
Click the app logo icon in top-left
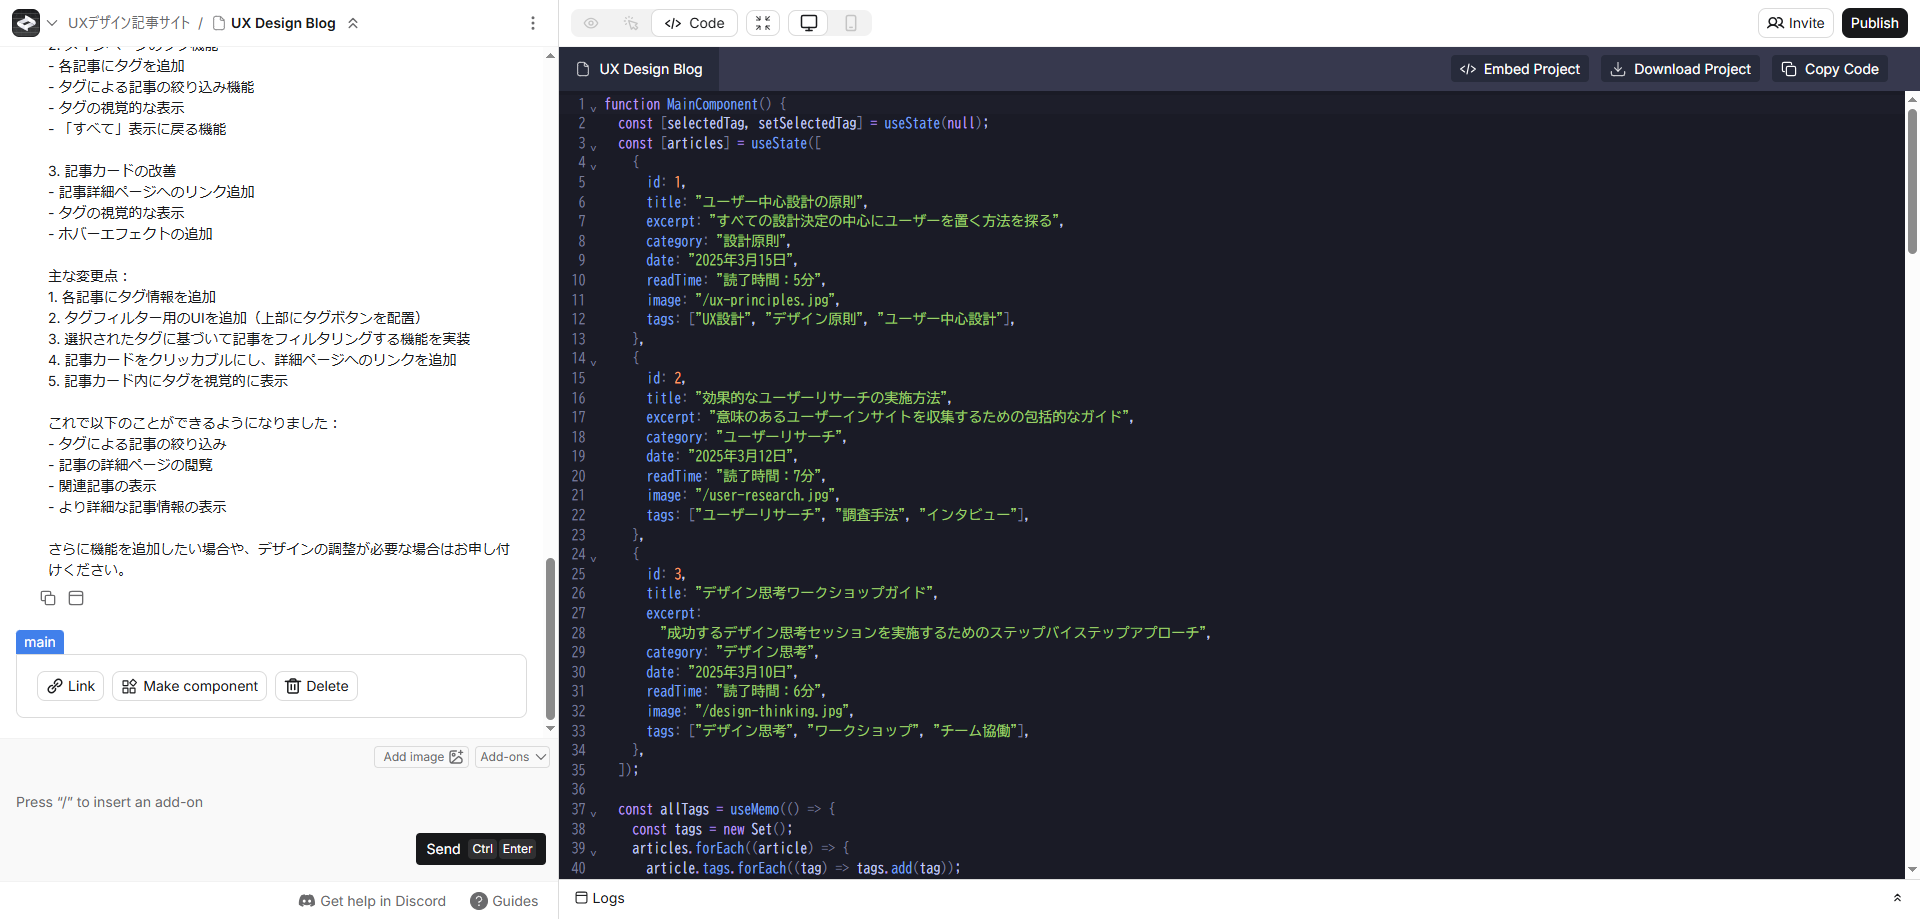point(26,23)
